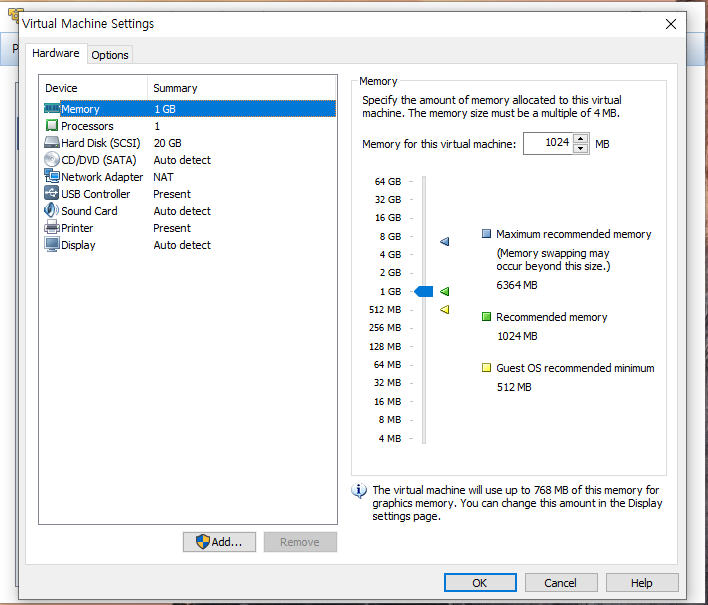The width and height of the screenshot is (708, 605).
Task: Click the 512 MB slider scale label
Action: (x=385, y=310)
